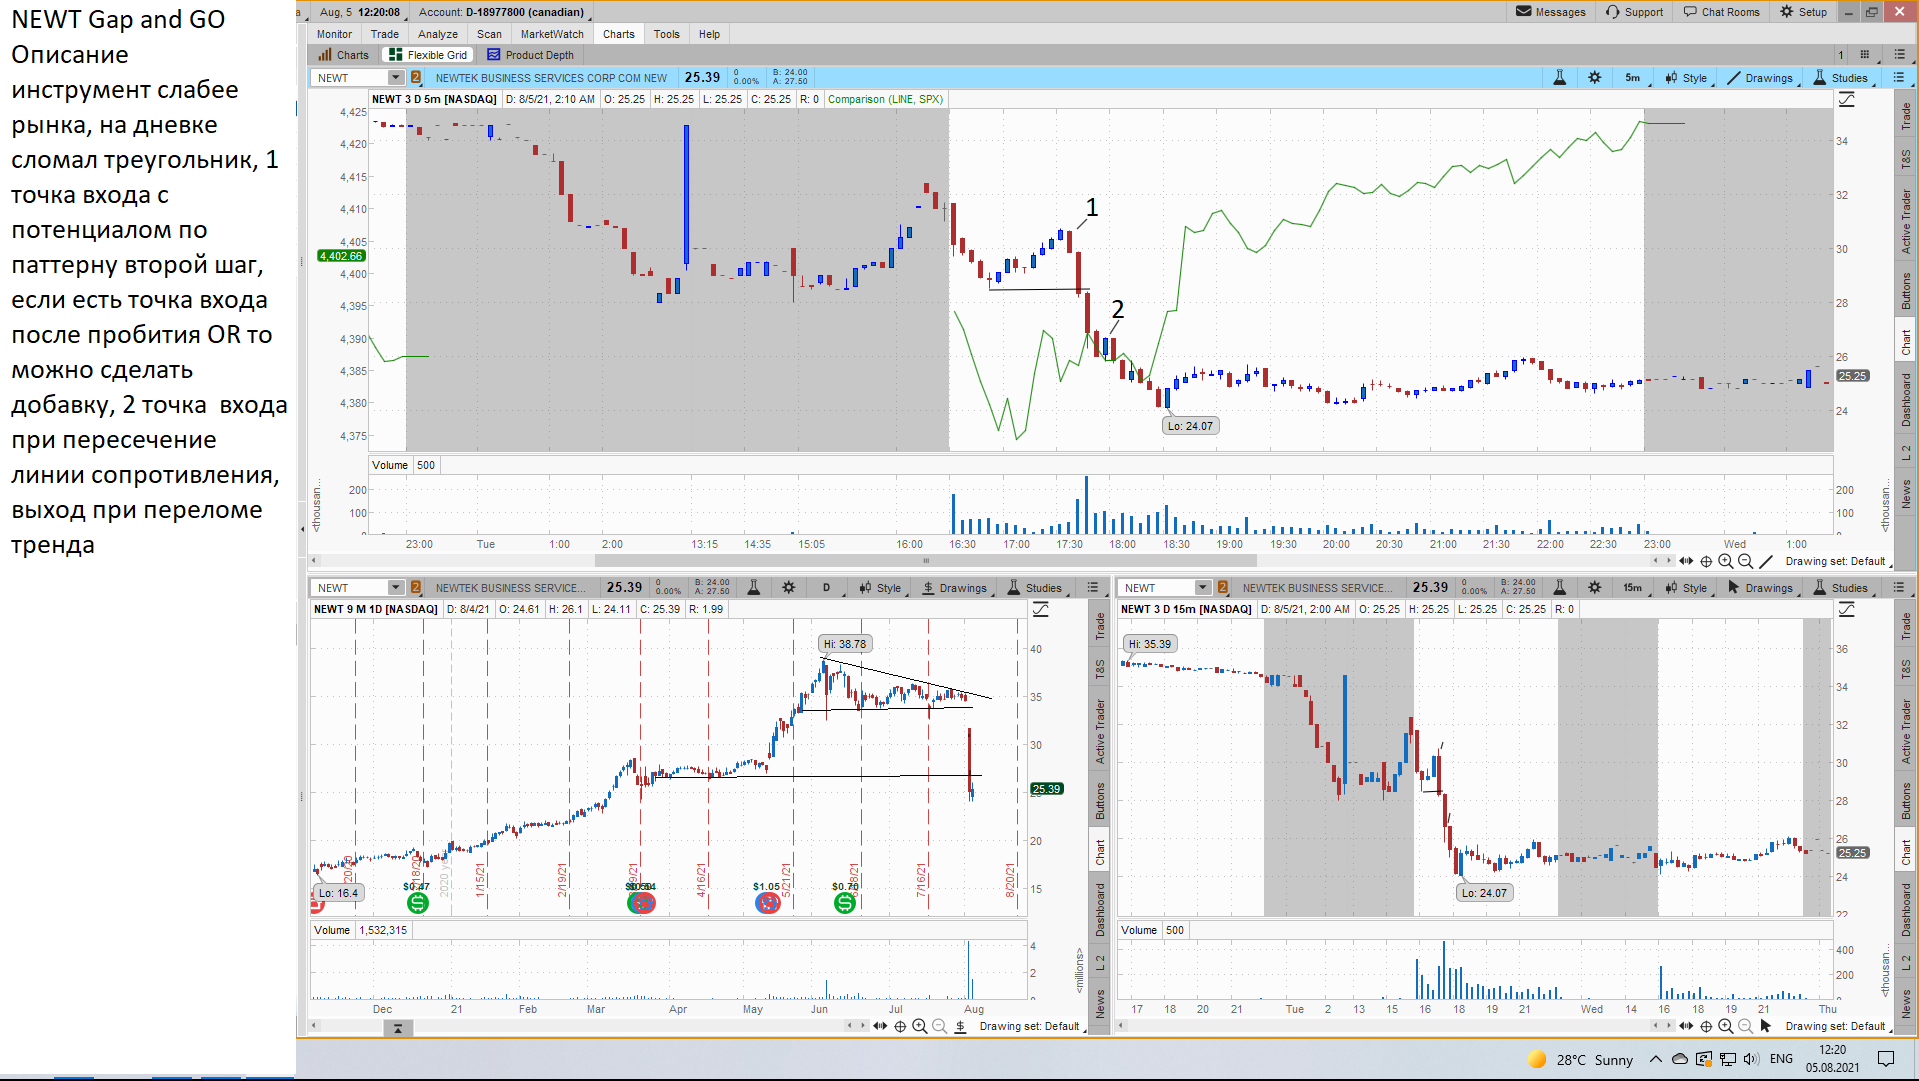
Task: Open the 15m timeframe dropdown
Action: pyautogui.click(x=1635, y=588)
